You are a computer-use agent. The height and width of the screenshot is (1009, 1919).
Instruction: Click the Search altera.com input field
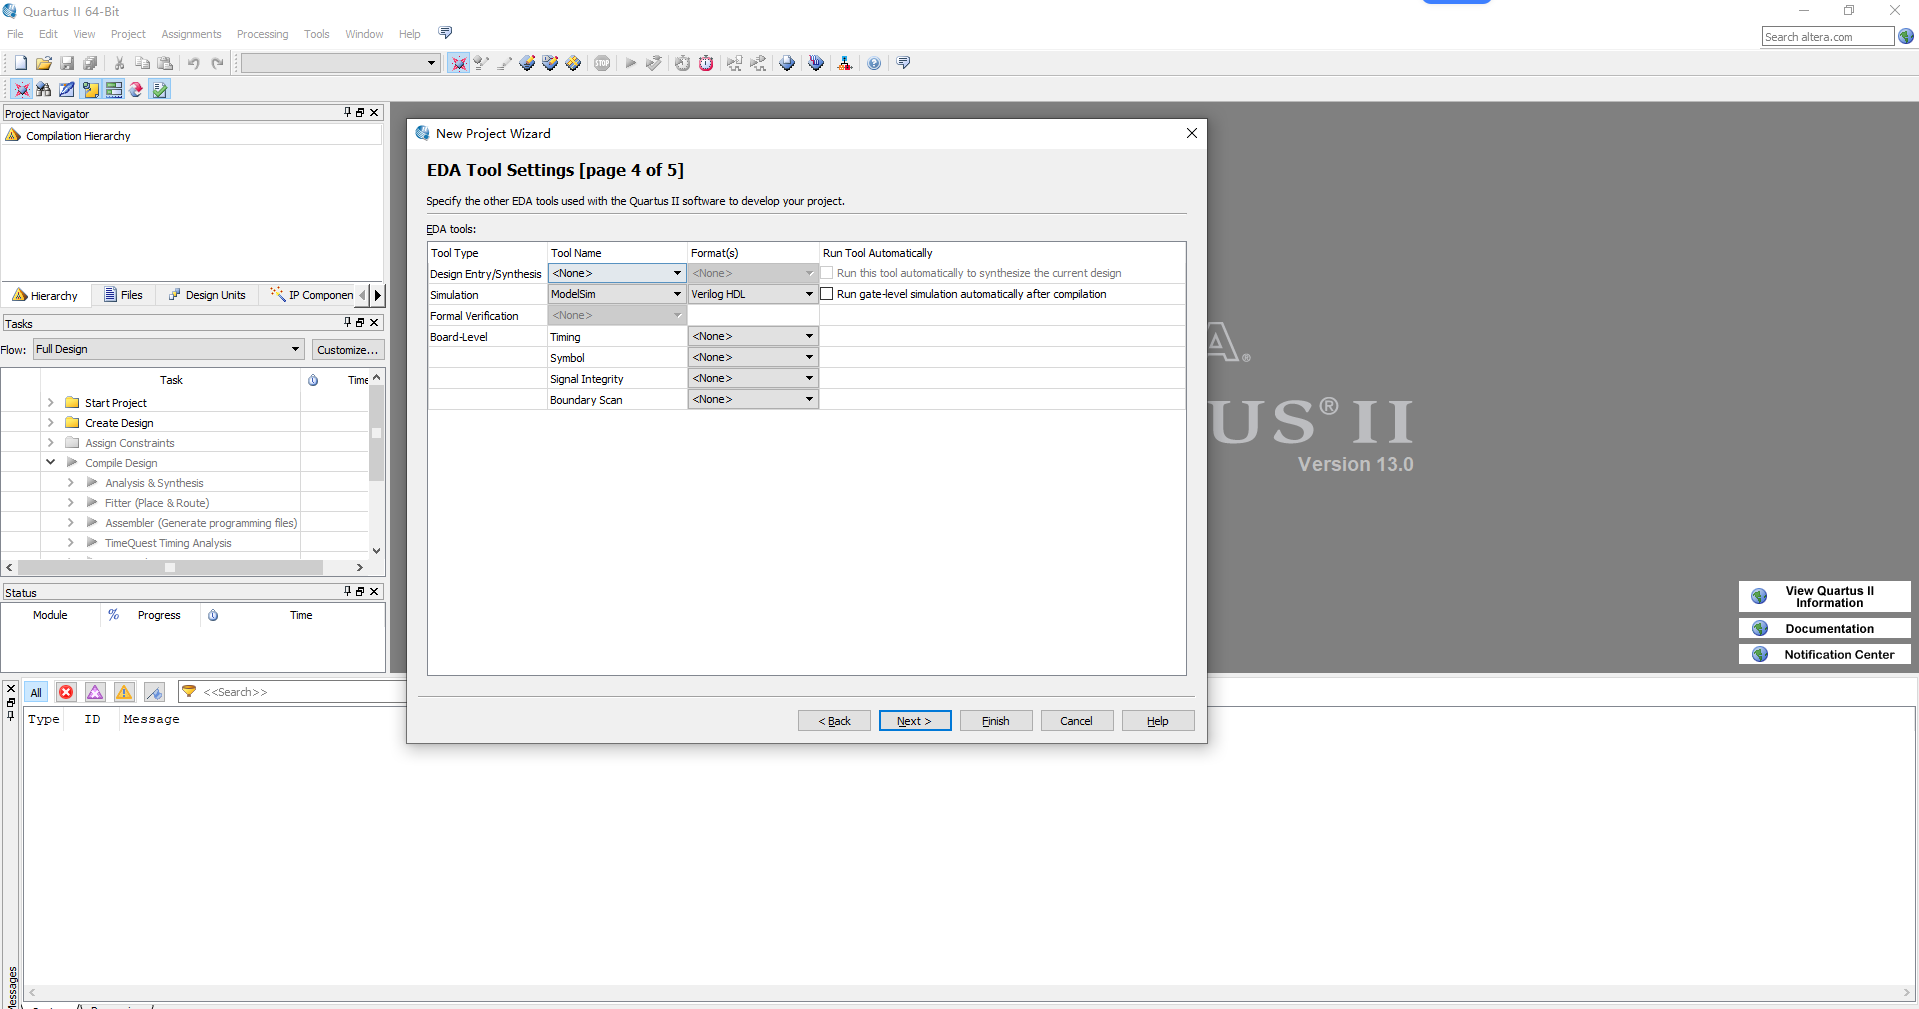(1827, 37)
